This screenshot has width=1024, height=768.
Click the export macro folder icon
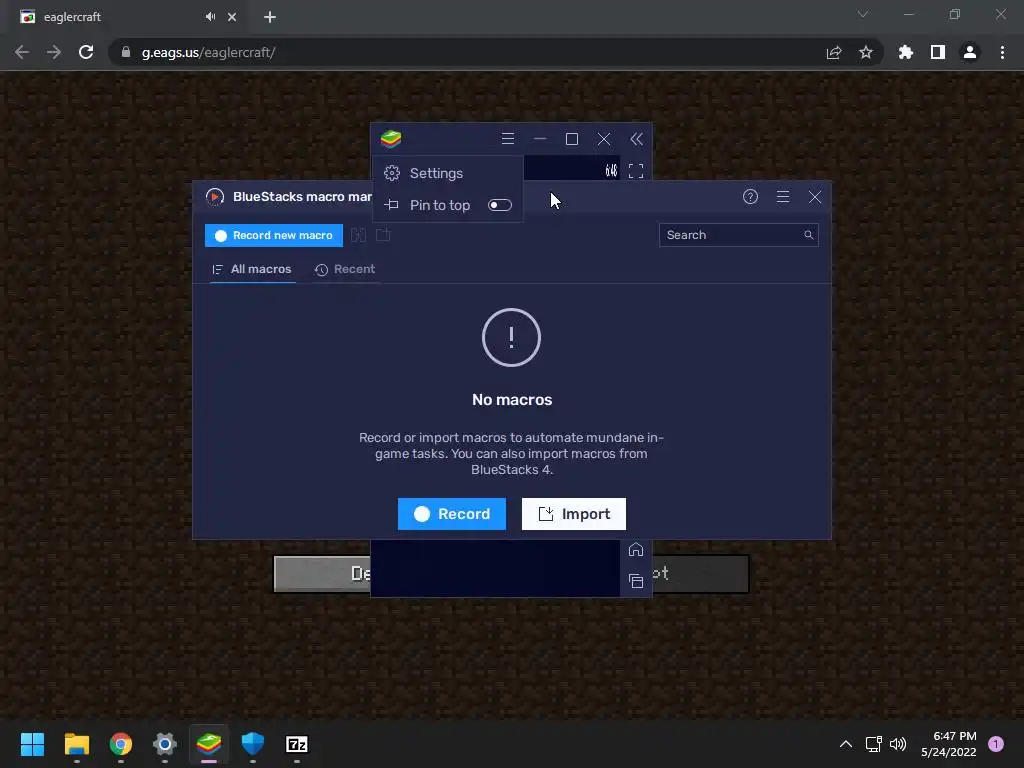383,234
